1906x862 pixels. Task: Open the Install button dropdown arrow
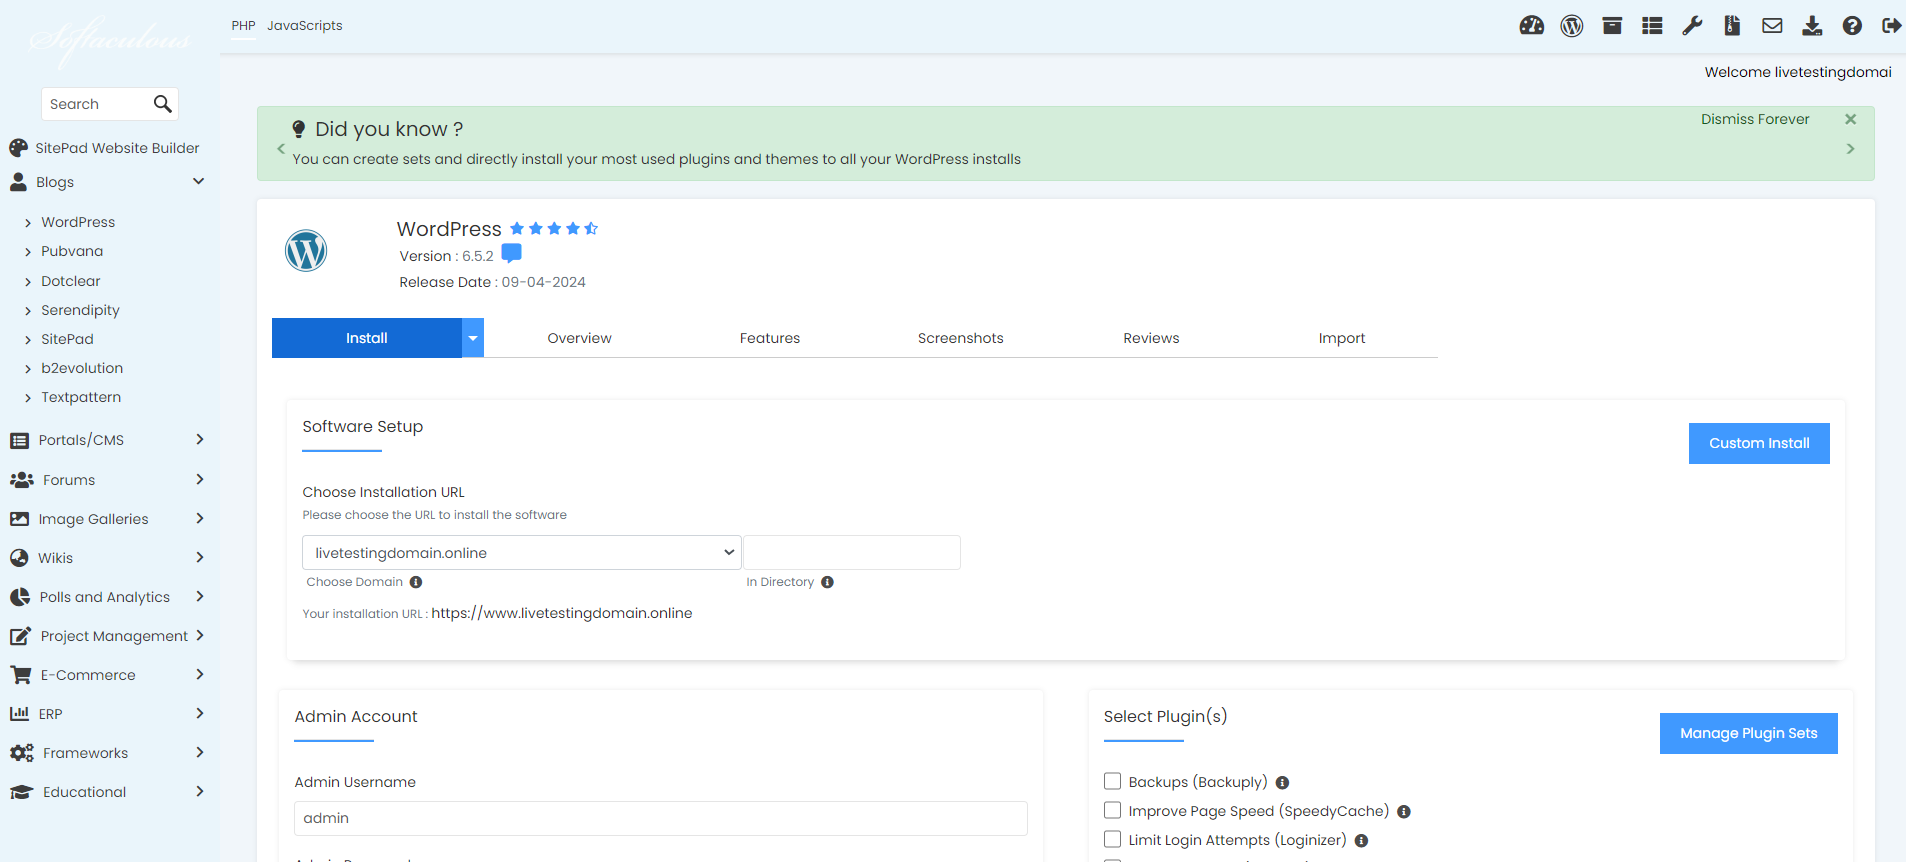point(473,338)
